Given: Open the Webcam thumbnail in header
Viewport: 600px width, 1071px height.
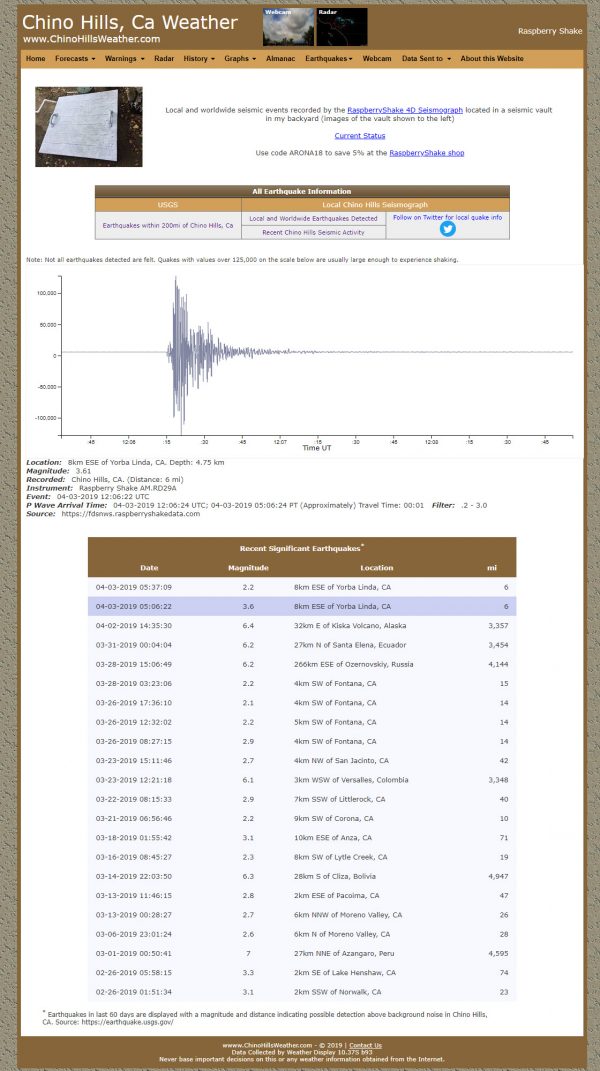Looking at the screenshot, I should (x=288, y=27).
